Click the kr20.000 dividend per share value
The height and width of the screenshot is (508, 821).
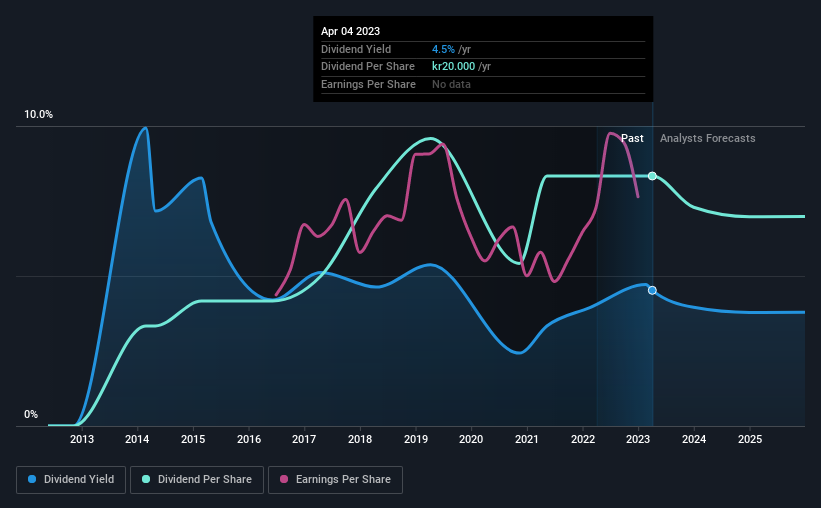[x=453, y=67]
